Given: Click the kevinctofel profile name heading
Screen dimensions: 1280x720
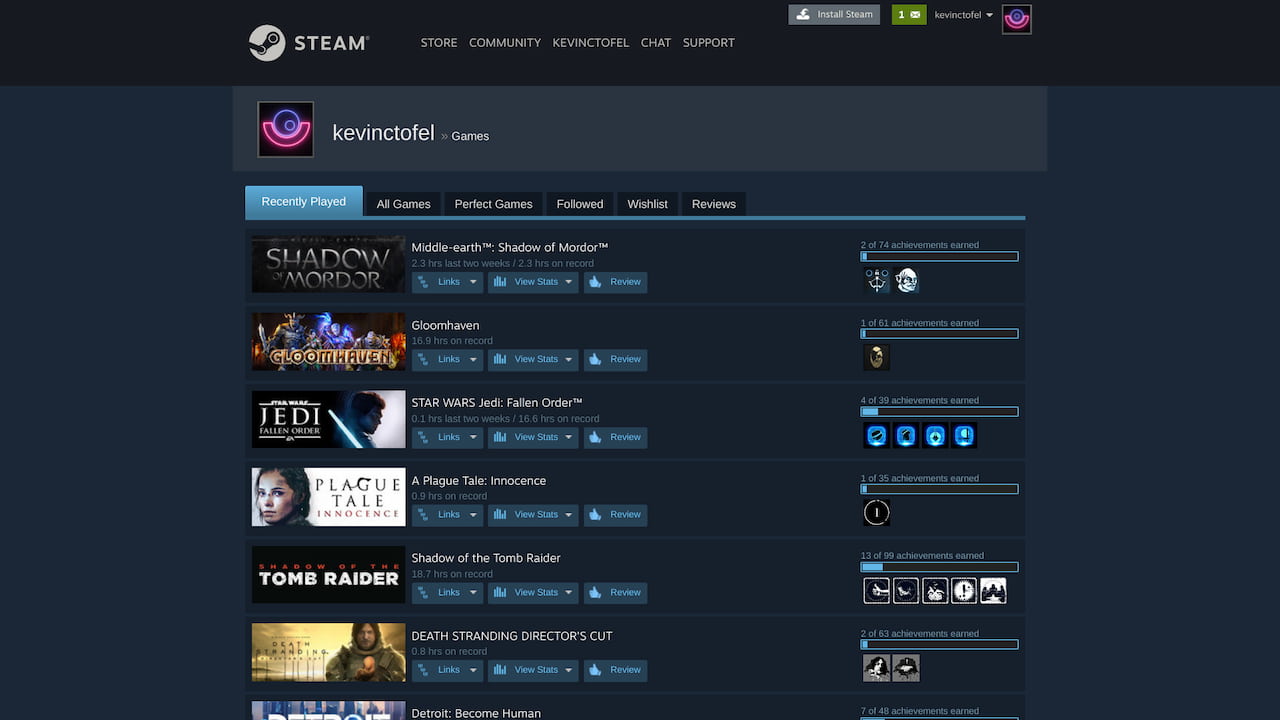Looking at the screenshot, I should click(383, 133).
